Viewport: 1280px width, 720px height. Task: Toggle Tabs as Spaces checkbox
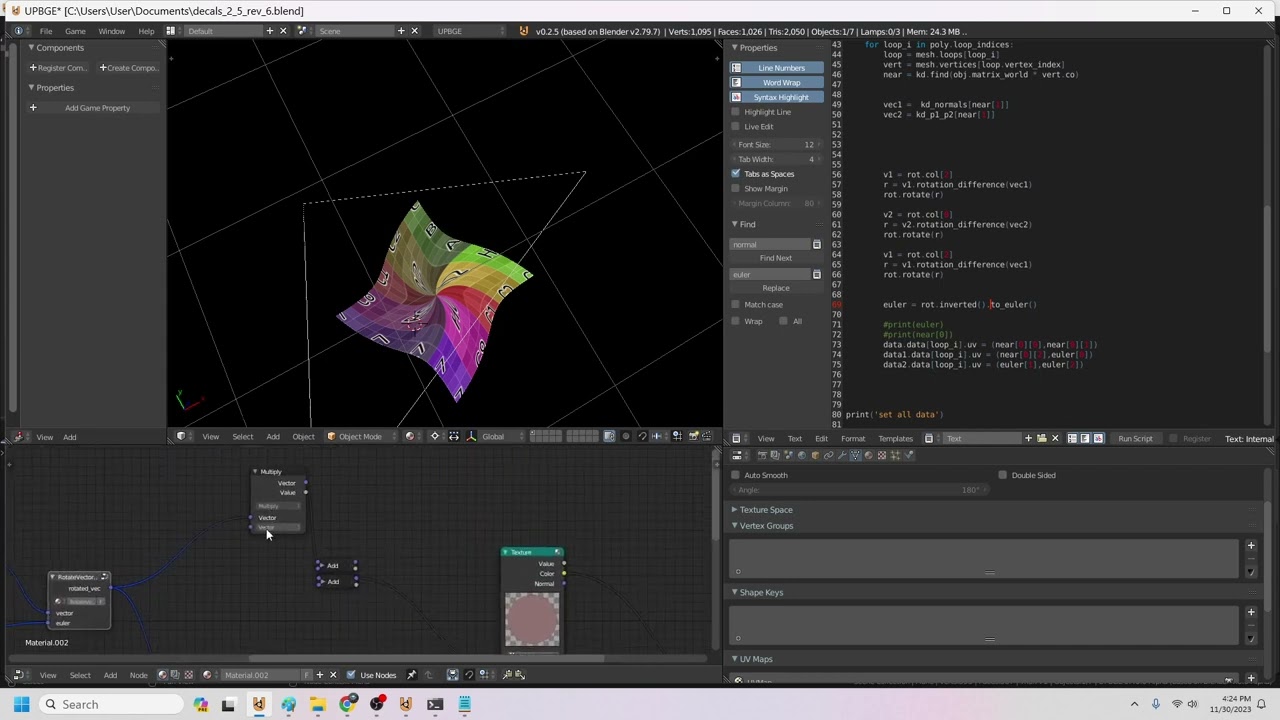coord(736,174)
